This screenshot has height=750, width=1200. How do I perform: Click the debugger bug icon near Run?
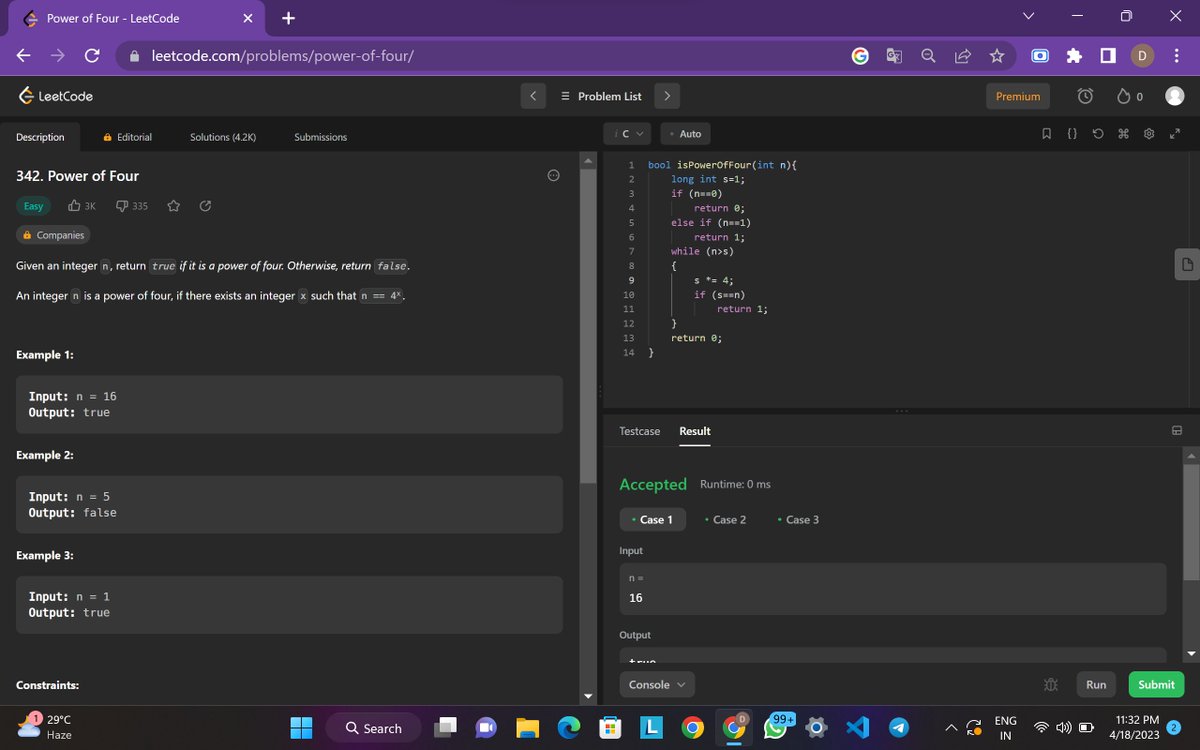[x=1050, y=685]
